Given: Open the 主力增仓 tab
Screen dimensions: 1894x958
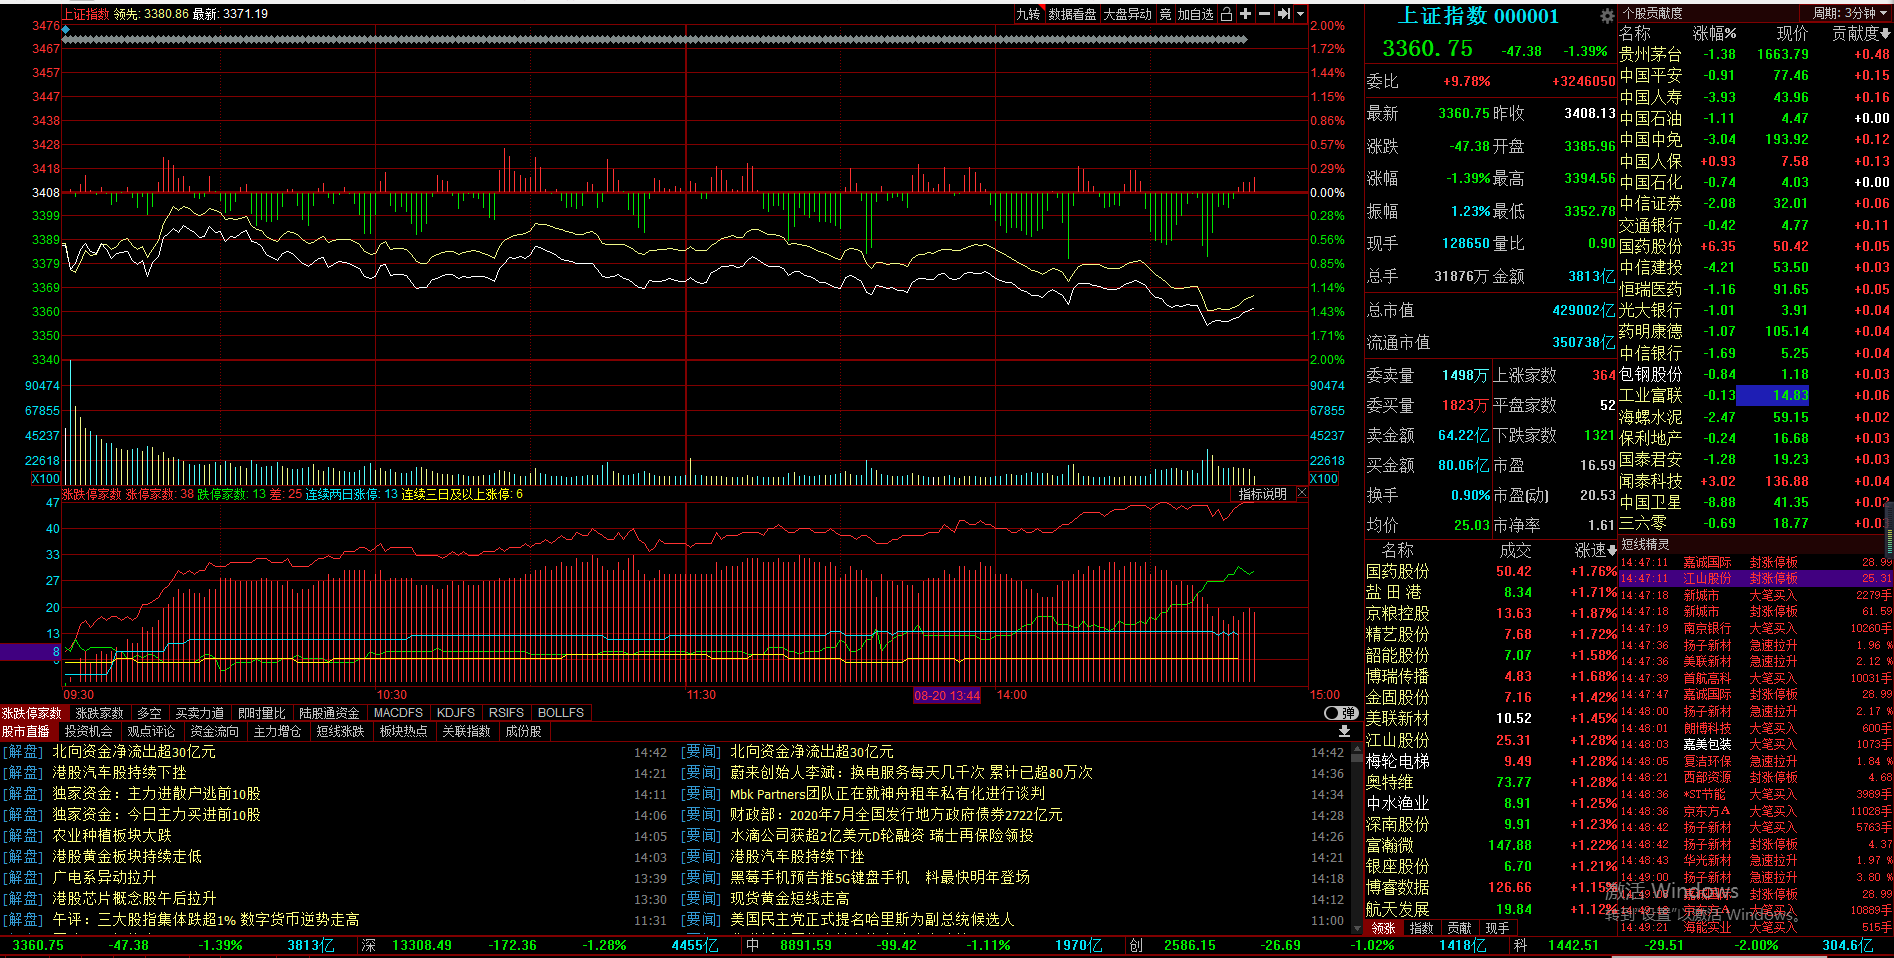Looking at the screenshot, I should (277, 732).
